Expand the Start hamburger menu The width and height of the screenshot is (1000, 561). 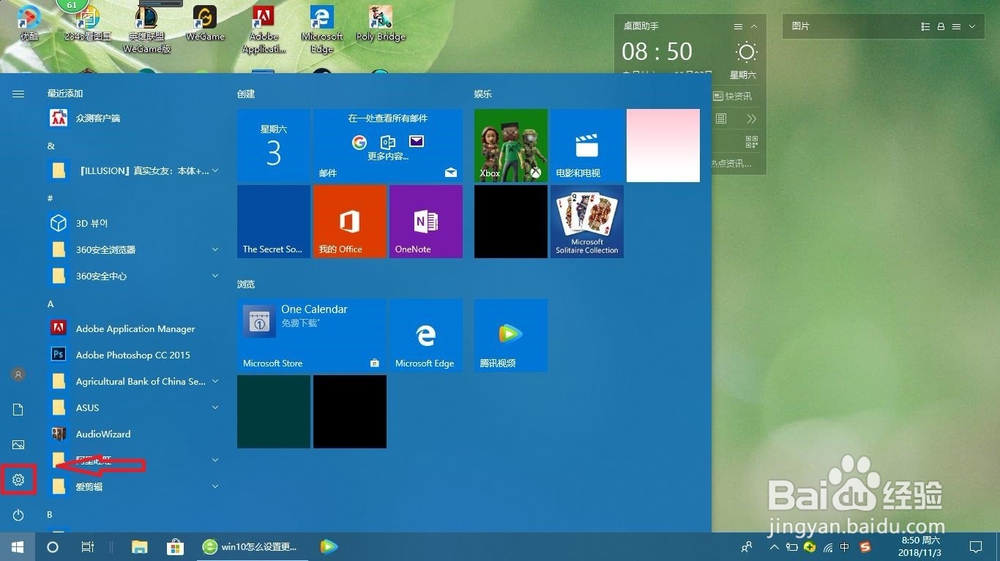pyautogui.click(x=18, y=94)
